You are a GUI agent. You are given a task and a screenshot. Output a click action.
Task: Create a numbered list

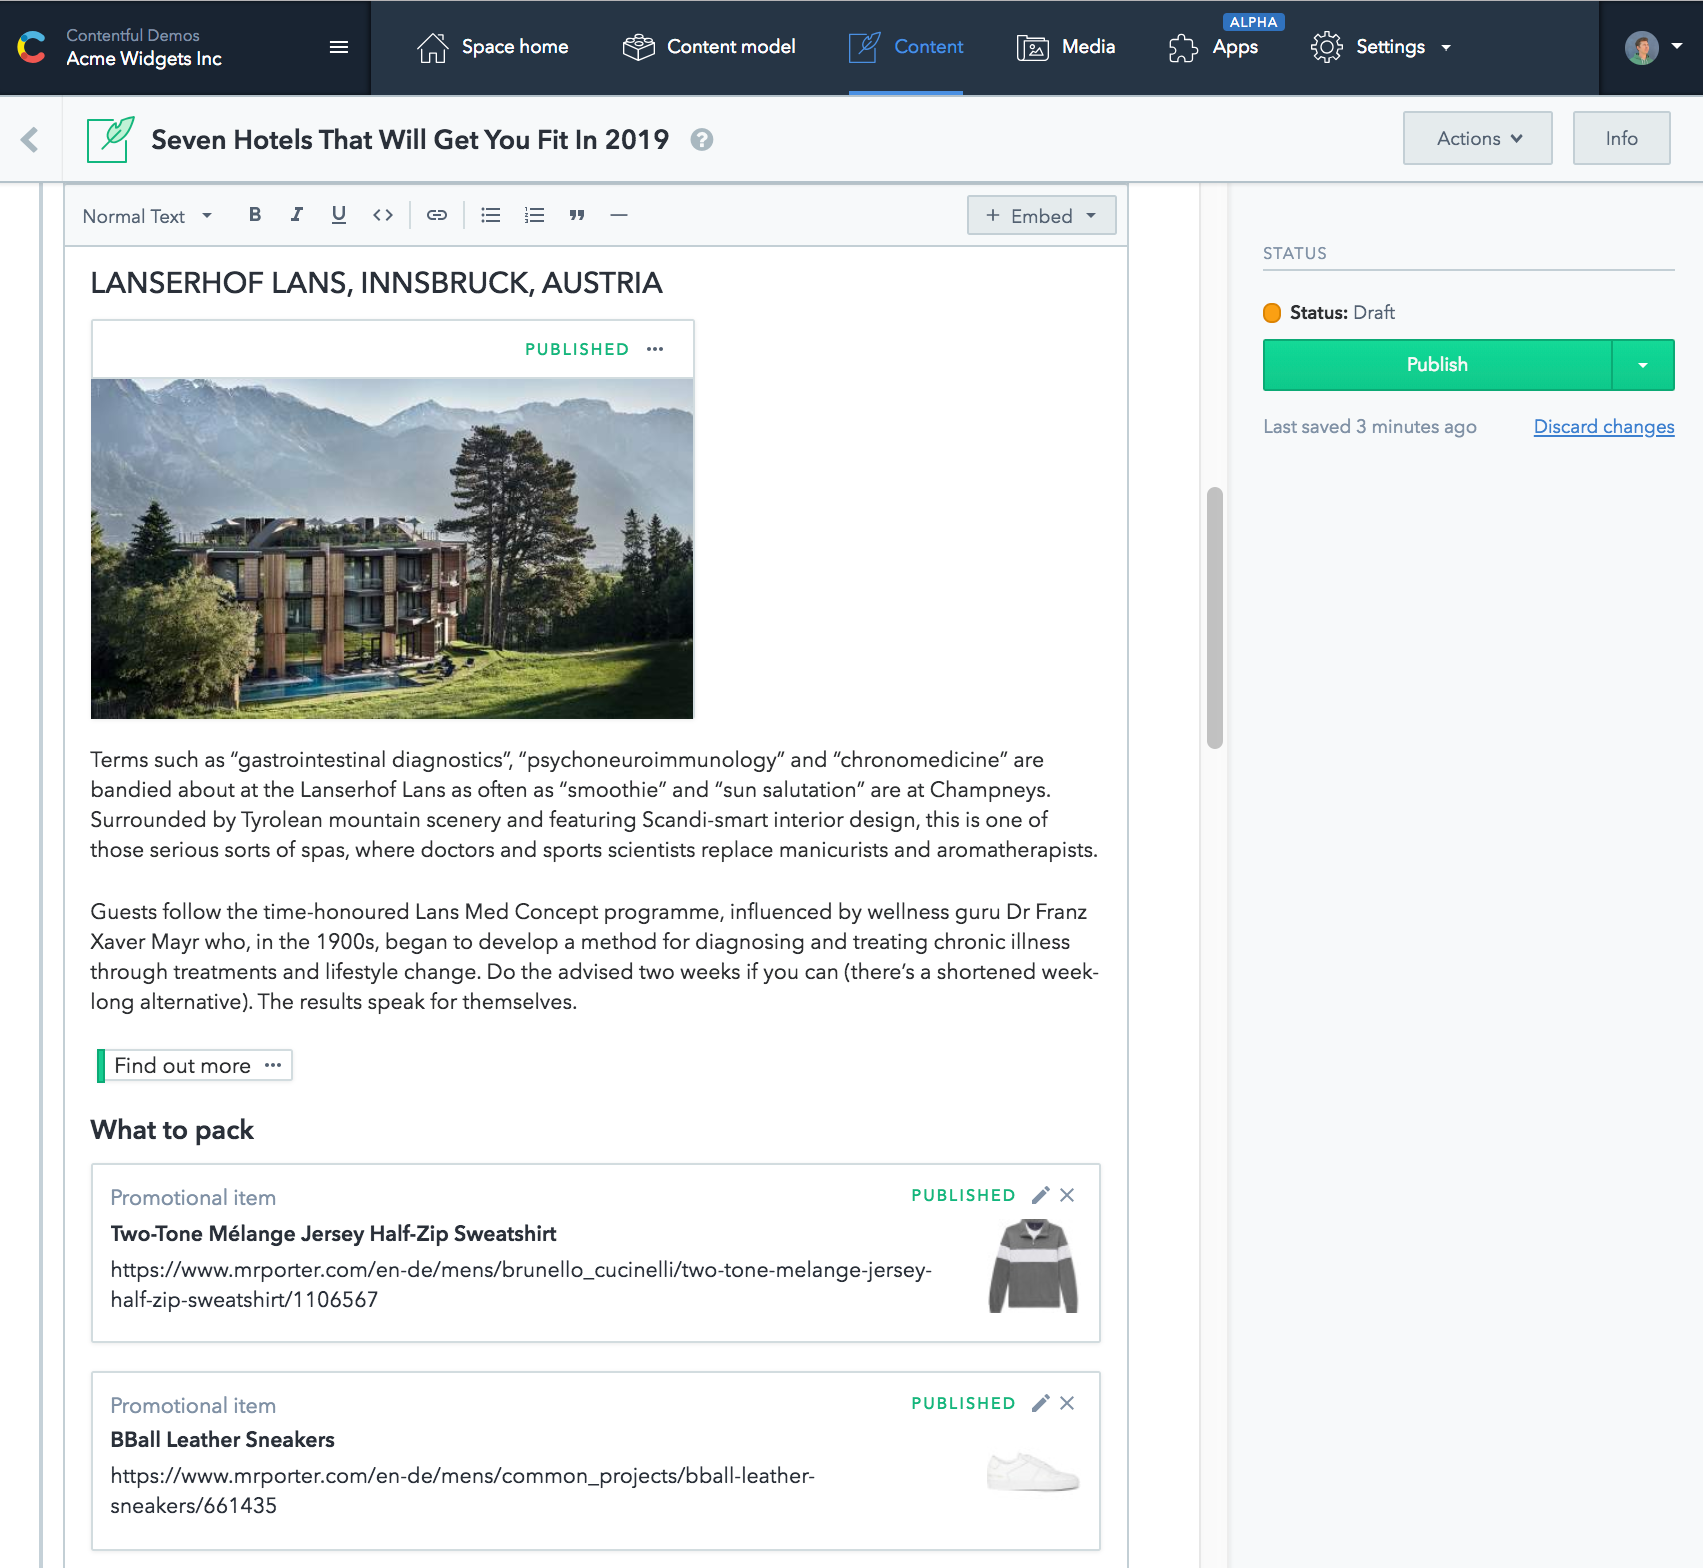pyautogui.click(x=535, y=215)
